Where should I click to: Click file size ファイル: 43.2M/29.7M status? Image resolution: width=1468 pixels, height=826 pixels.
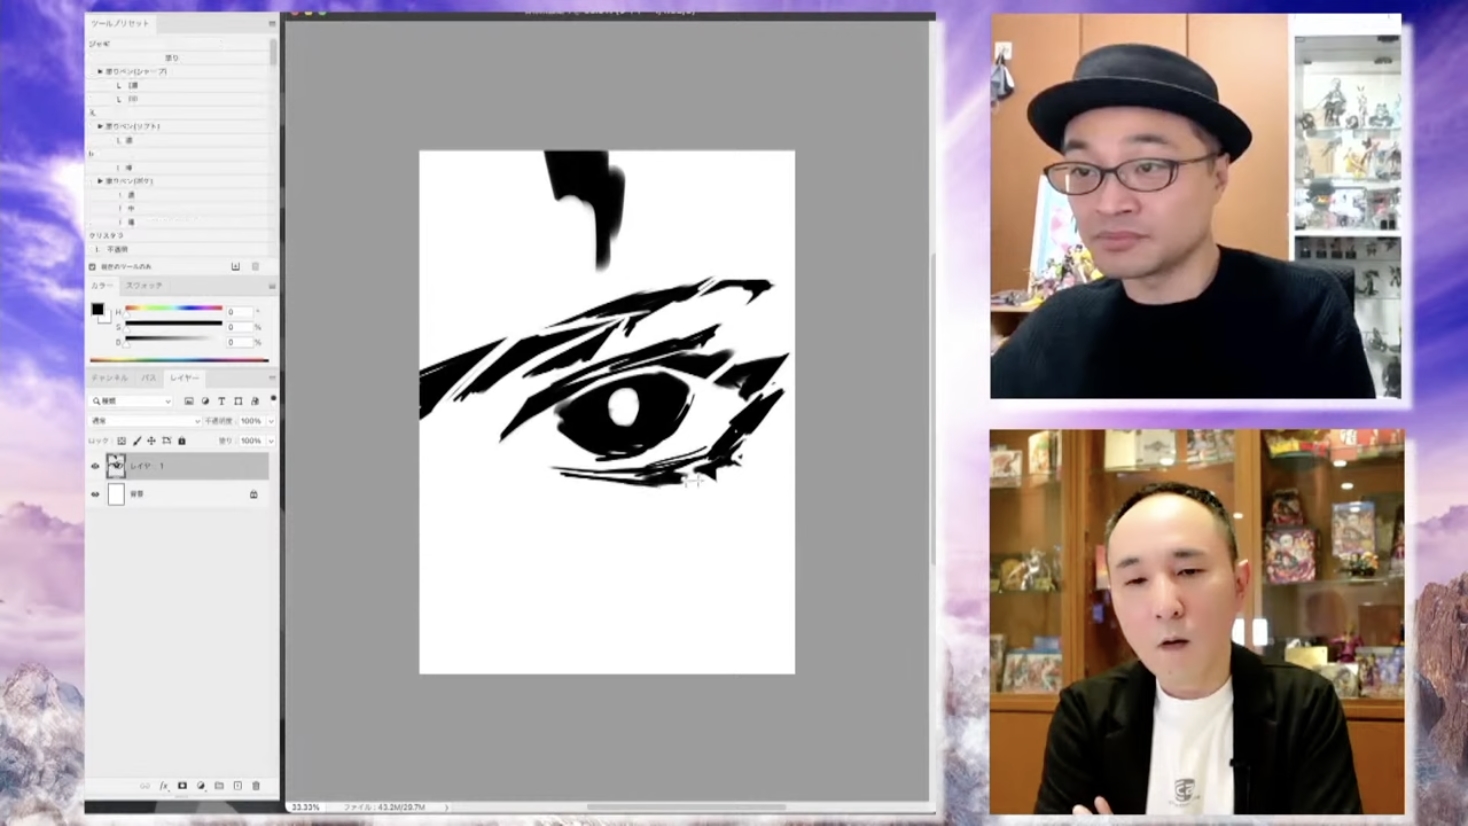pyautogui.click(x=385, y=807)
